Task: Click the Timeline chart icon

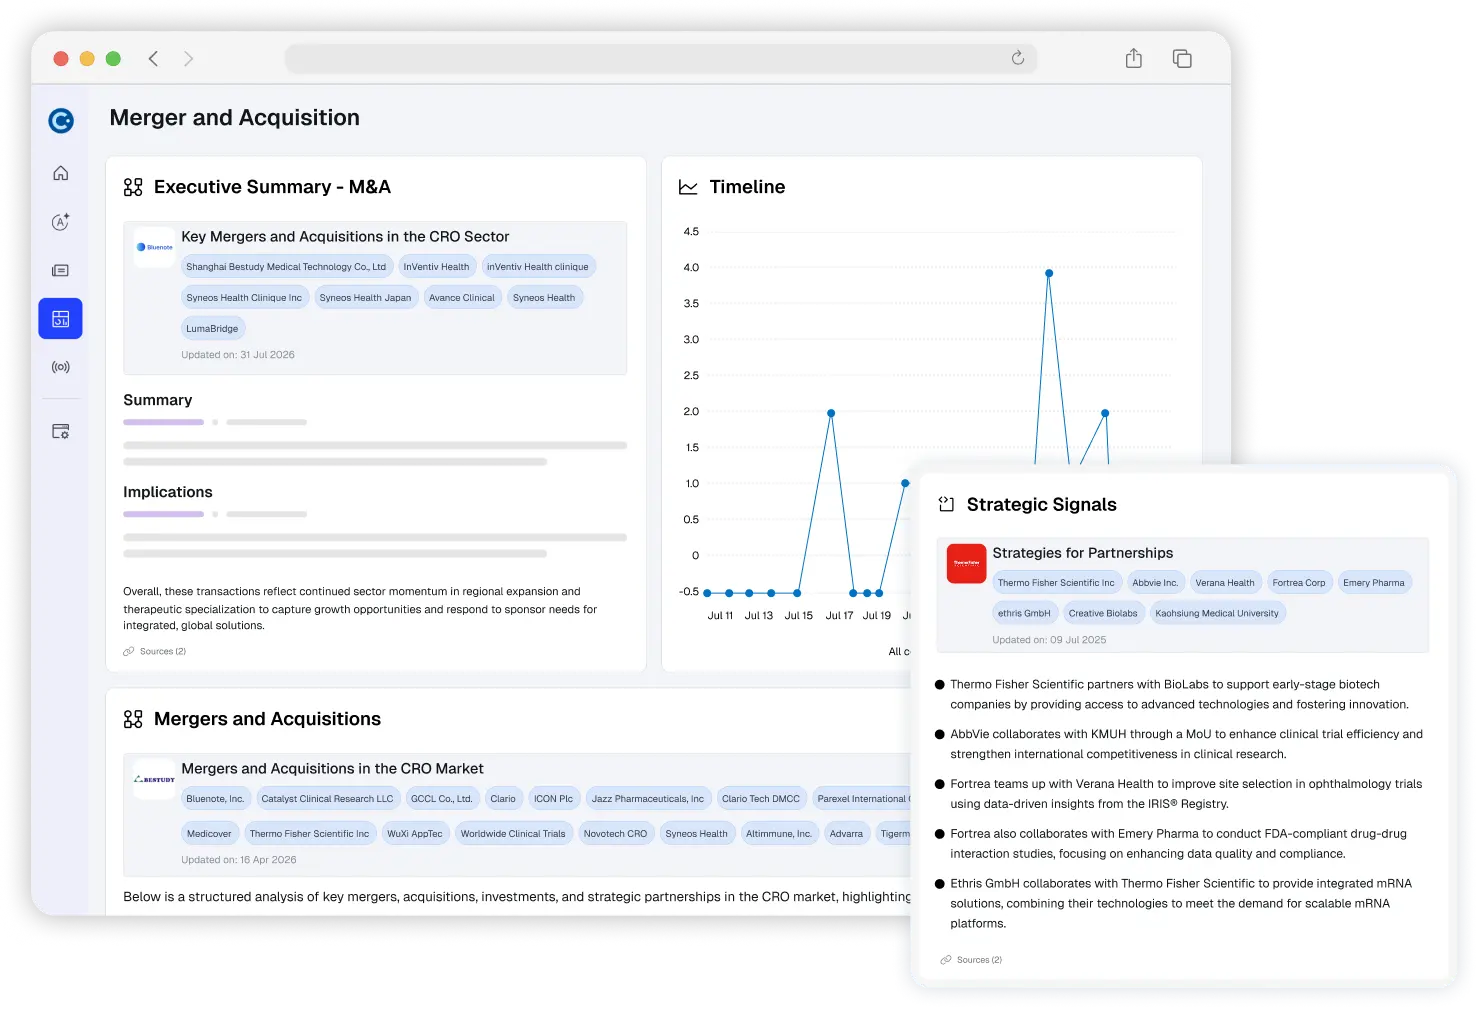Action: [x=688, y=187]
